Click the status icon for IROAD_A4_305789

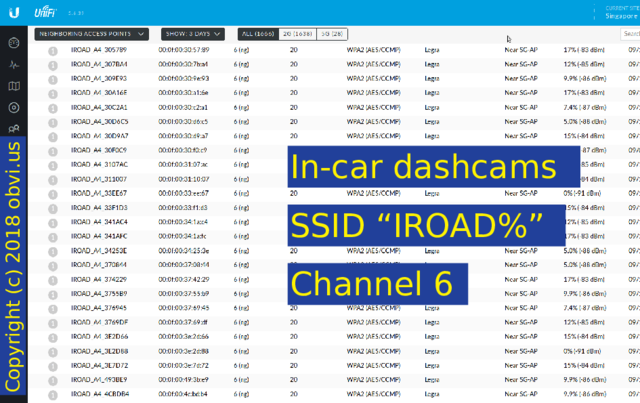[x=53, y=51]
